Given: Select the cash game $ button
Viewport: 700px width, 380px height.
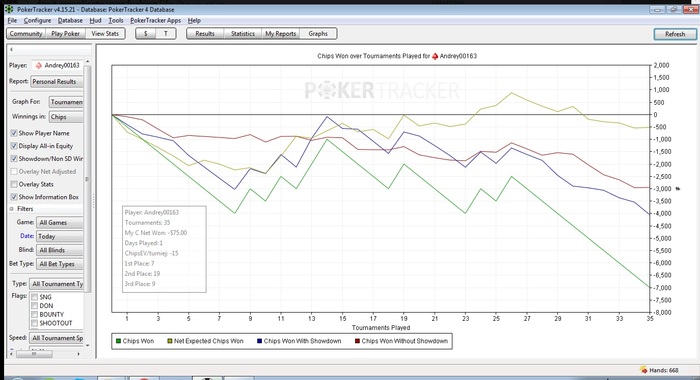Looking at the screenshot, I should pyautogui.click(x=146, y=33).
